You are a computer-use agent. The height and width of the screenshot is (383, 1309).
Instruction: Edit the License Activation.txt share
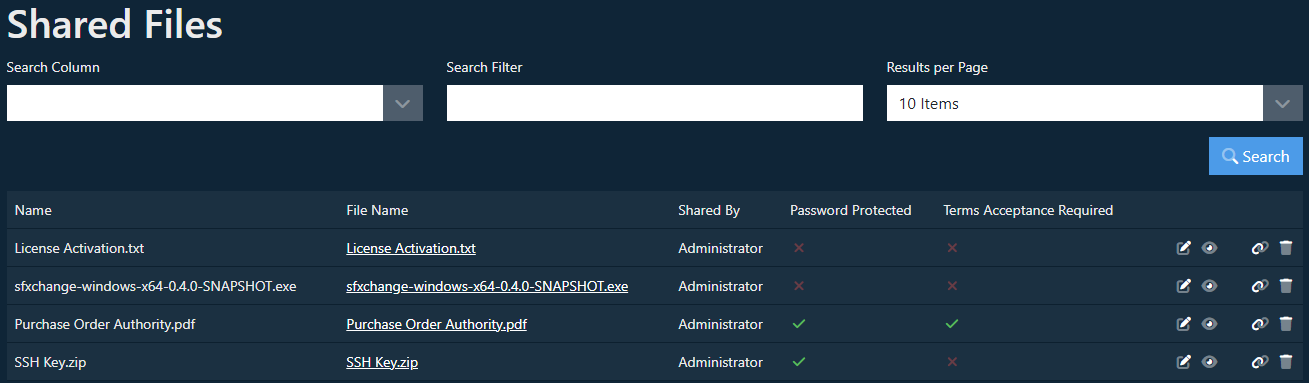(x=1184, y=248)
